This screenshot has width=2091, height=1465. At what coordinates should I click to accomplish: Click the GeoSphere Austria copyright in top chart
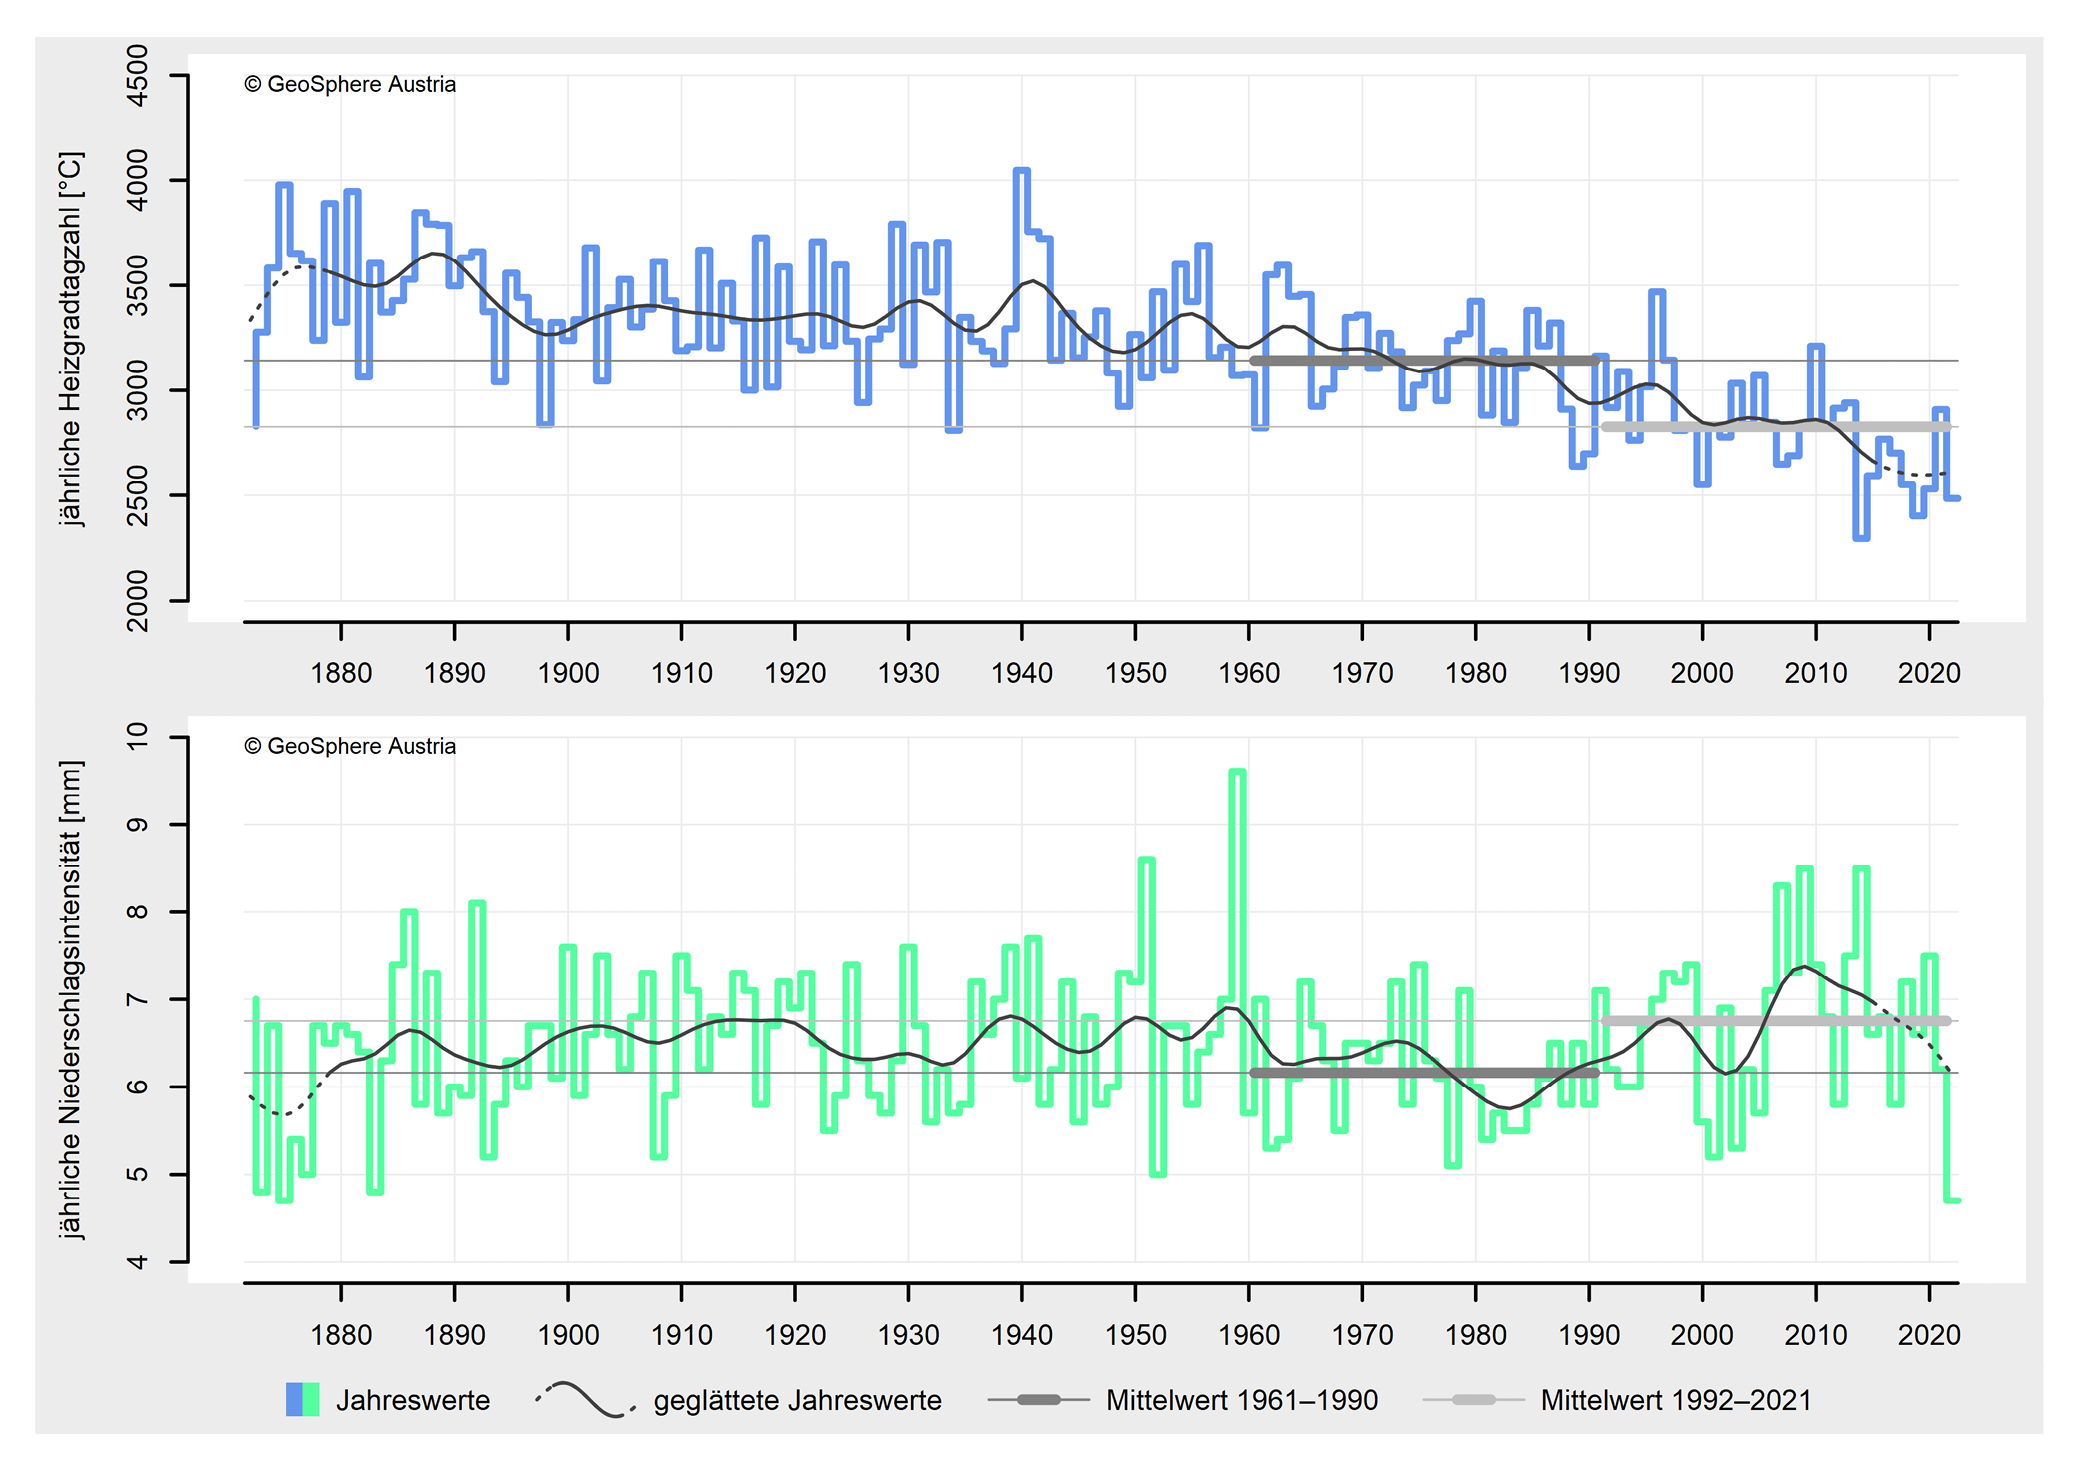coord(350,85)
